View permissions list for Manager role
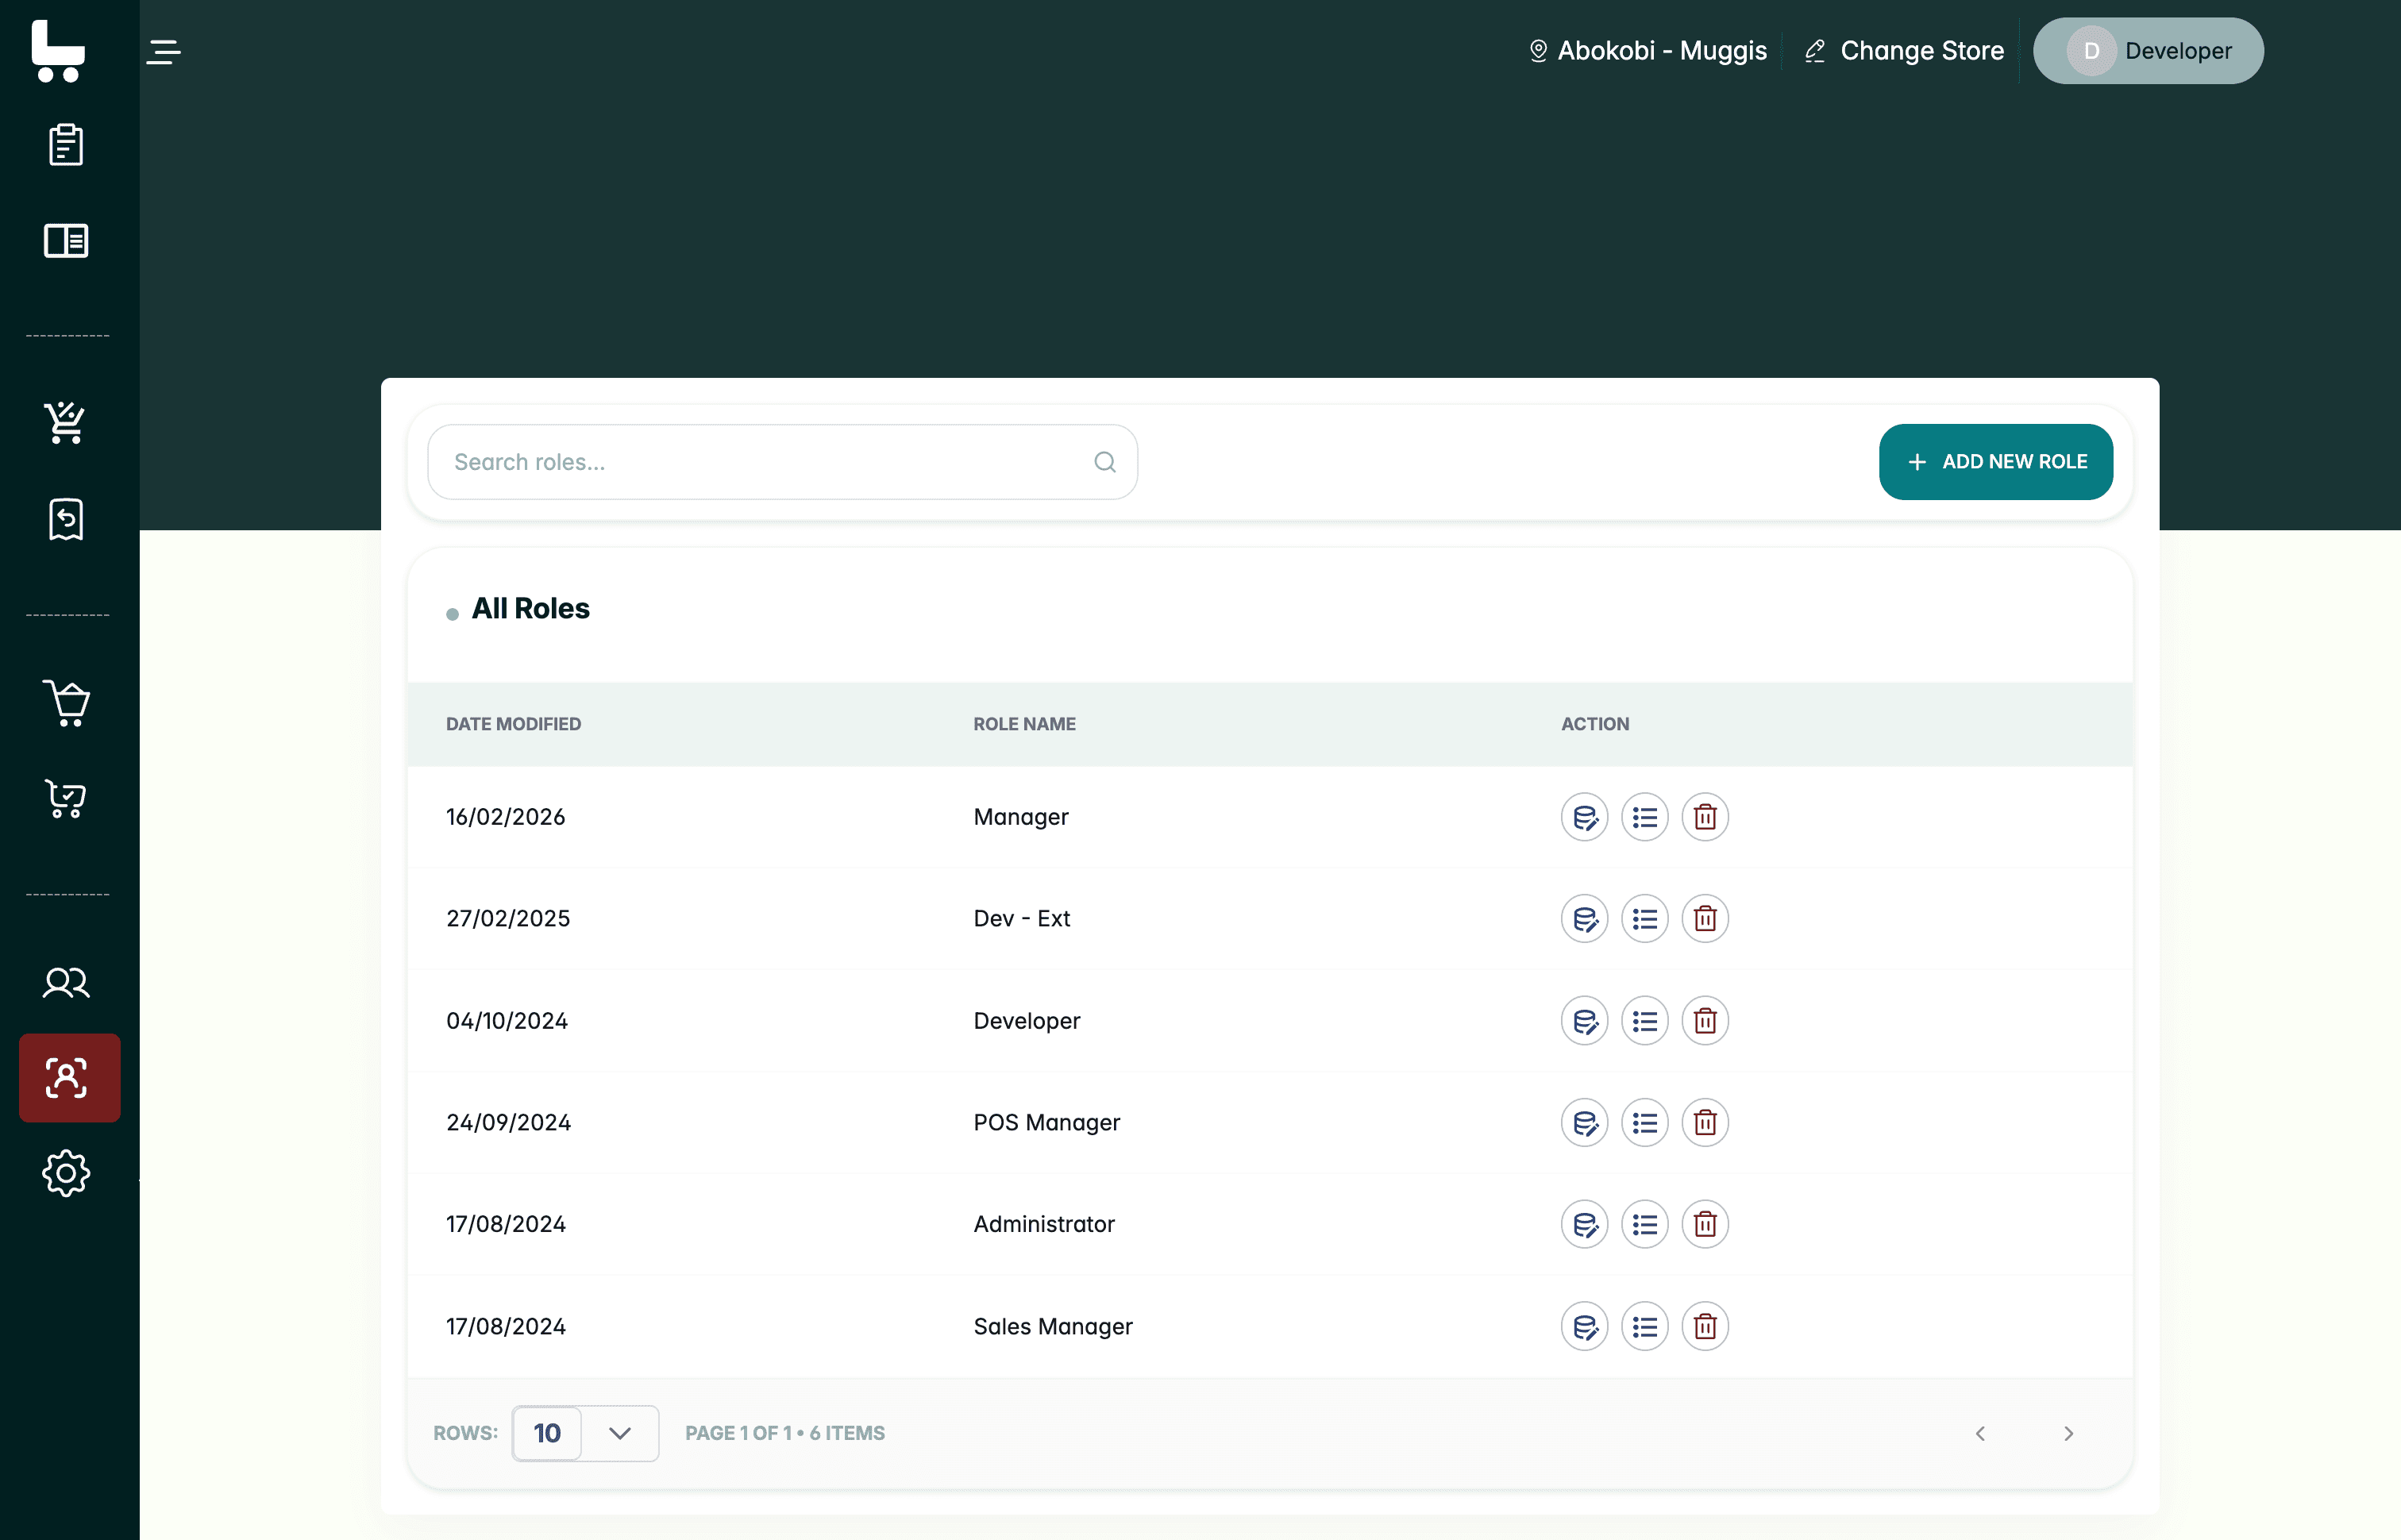 point(1644,817)
